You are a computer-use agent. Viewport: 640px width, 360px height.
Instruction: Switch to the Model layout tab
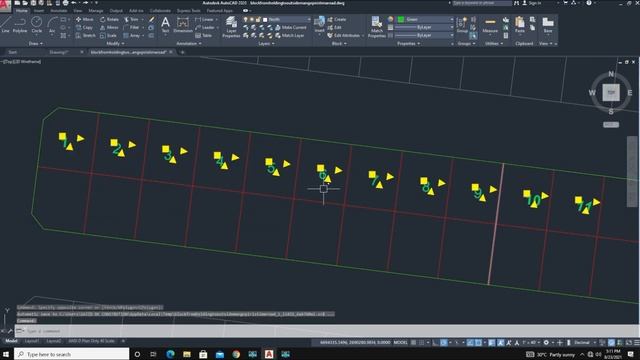coord(11,341)
